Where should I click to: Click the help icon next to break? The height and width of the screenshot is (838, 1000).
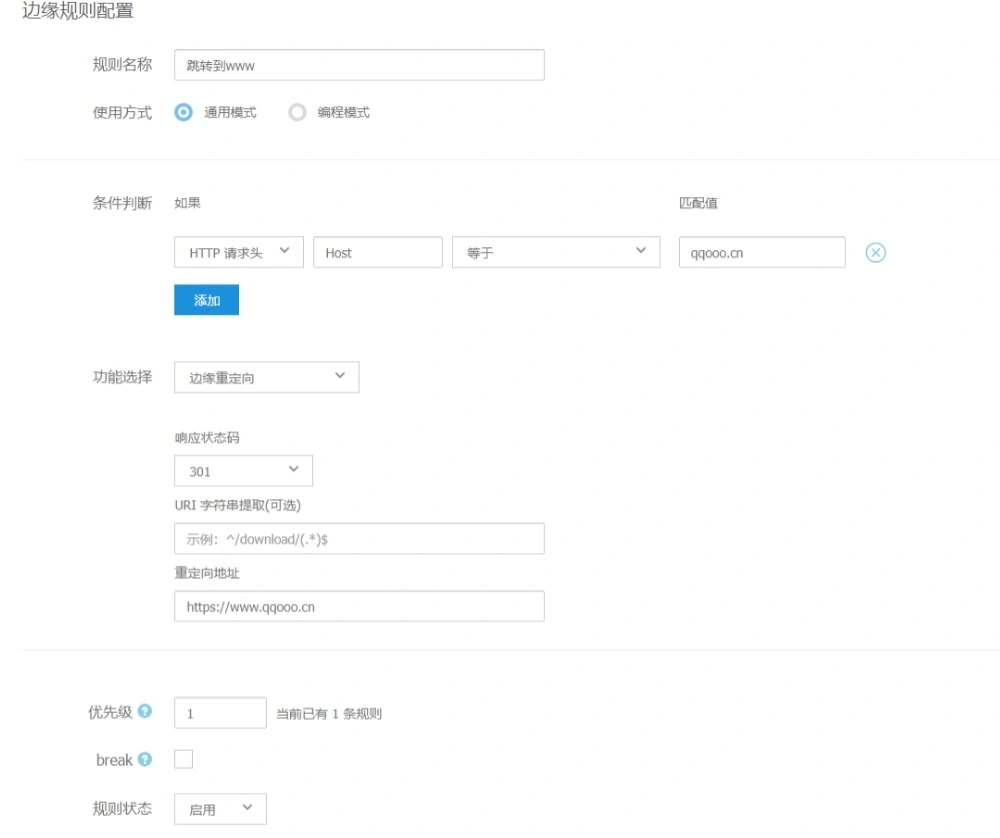145,760
